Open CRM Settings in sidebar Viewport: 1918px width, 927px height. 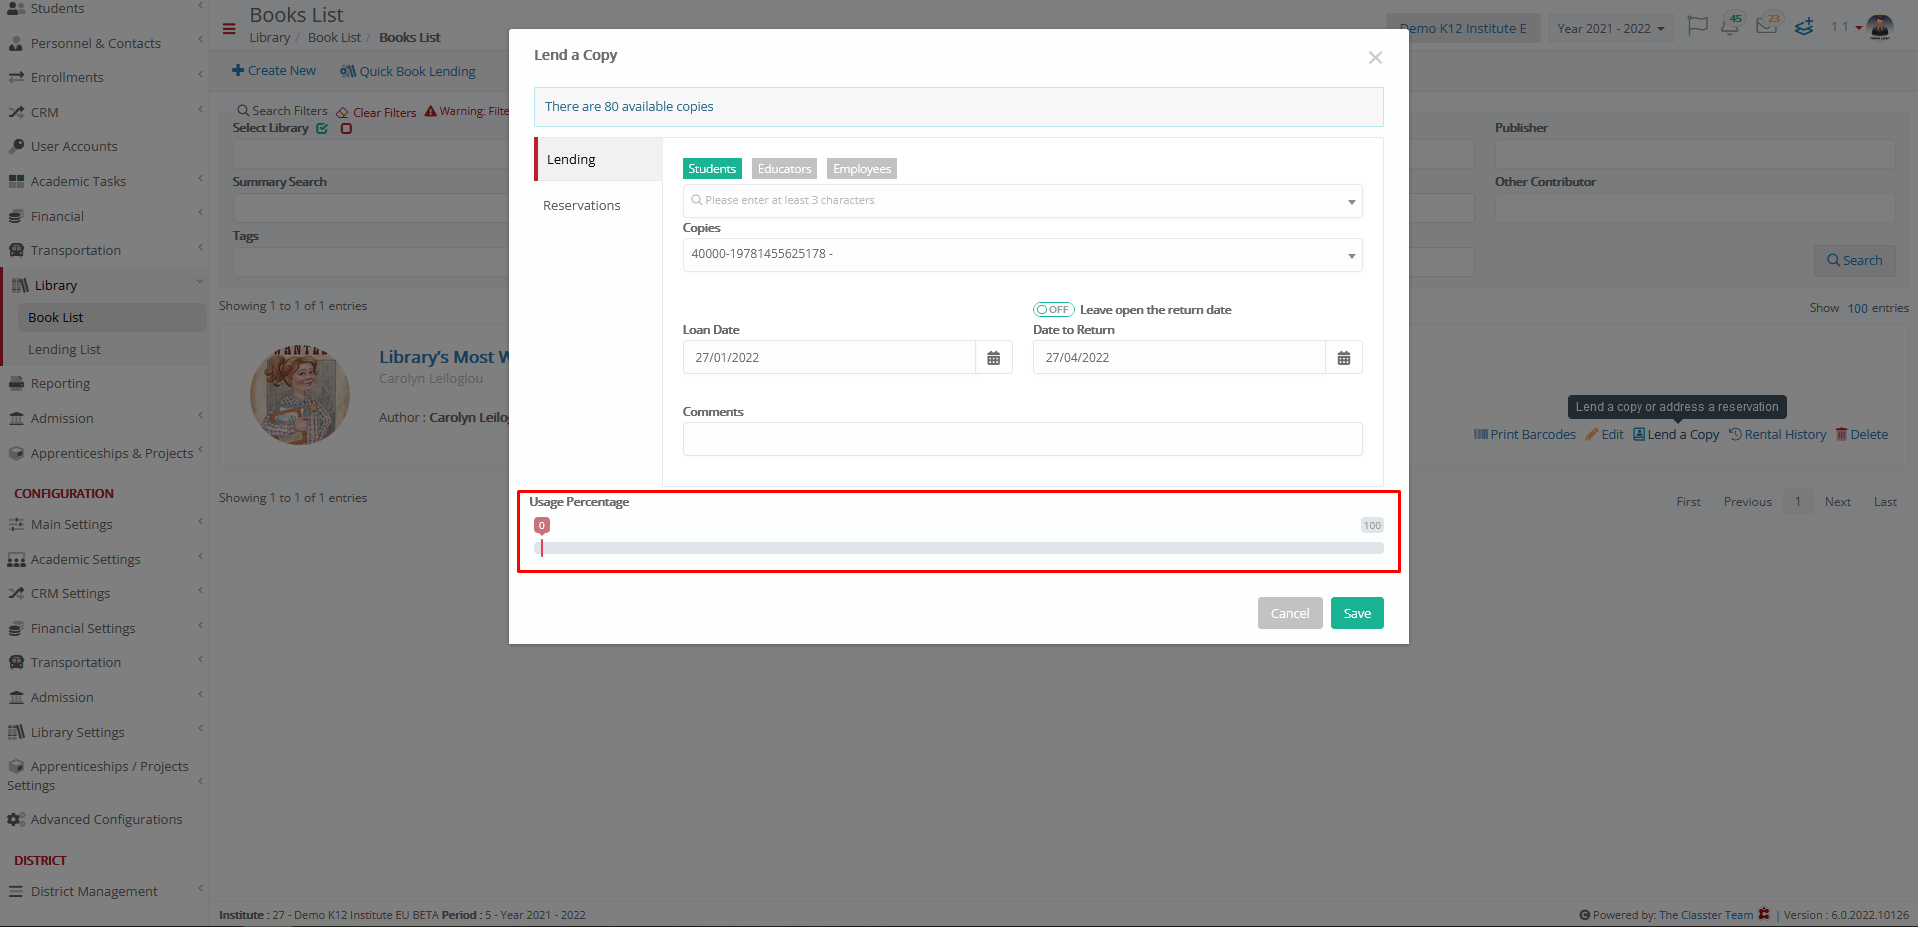point(104,593)
